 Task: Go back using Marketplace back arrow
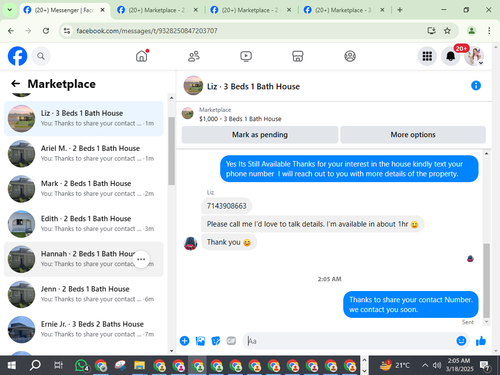(x=15, y=84)
